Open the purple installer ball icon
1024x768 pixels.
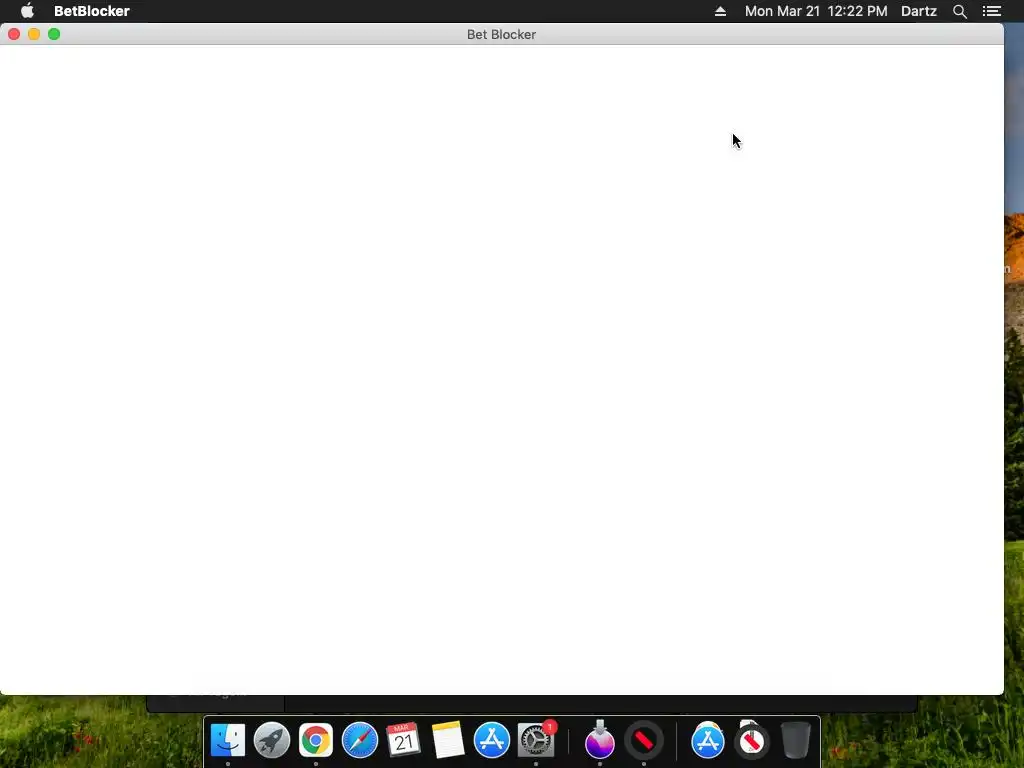(x=600, y=739)
